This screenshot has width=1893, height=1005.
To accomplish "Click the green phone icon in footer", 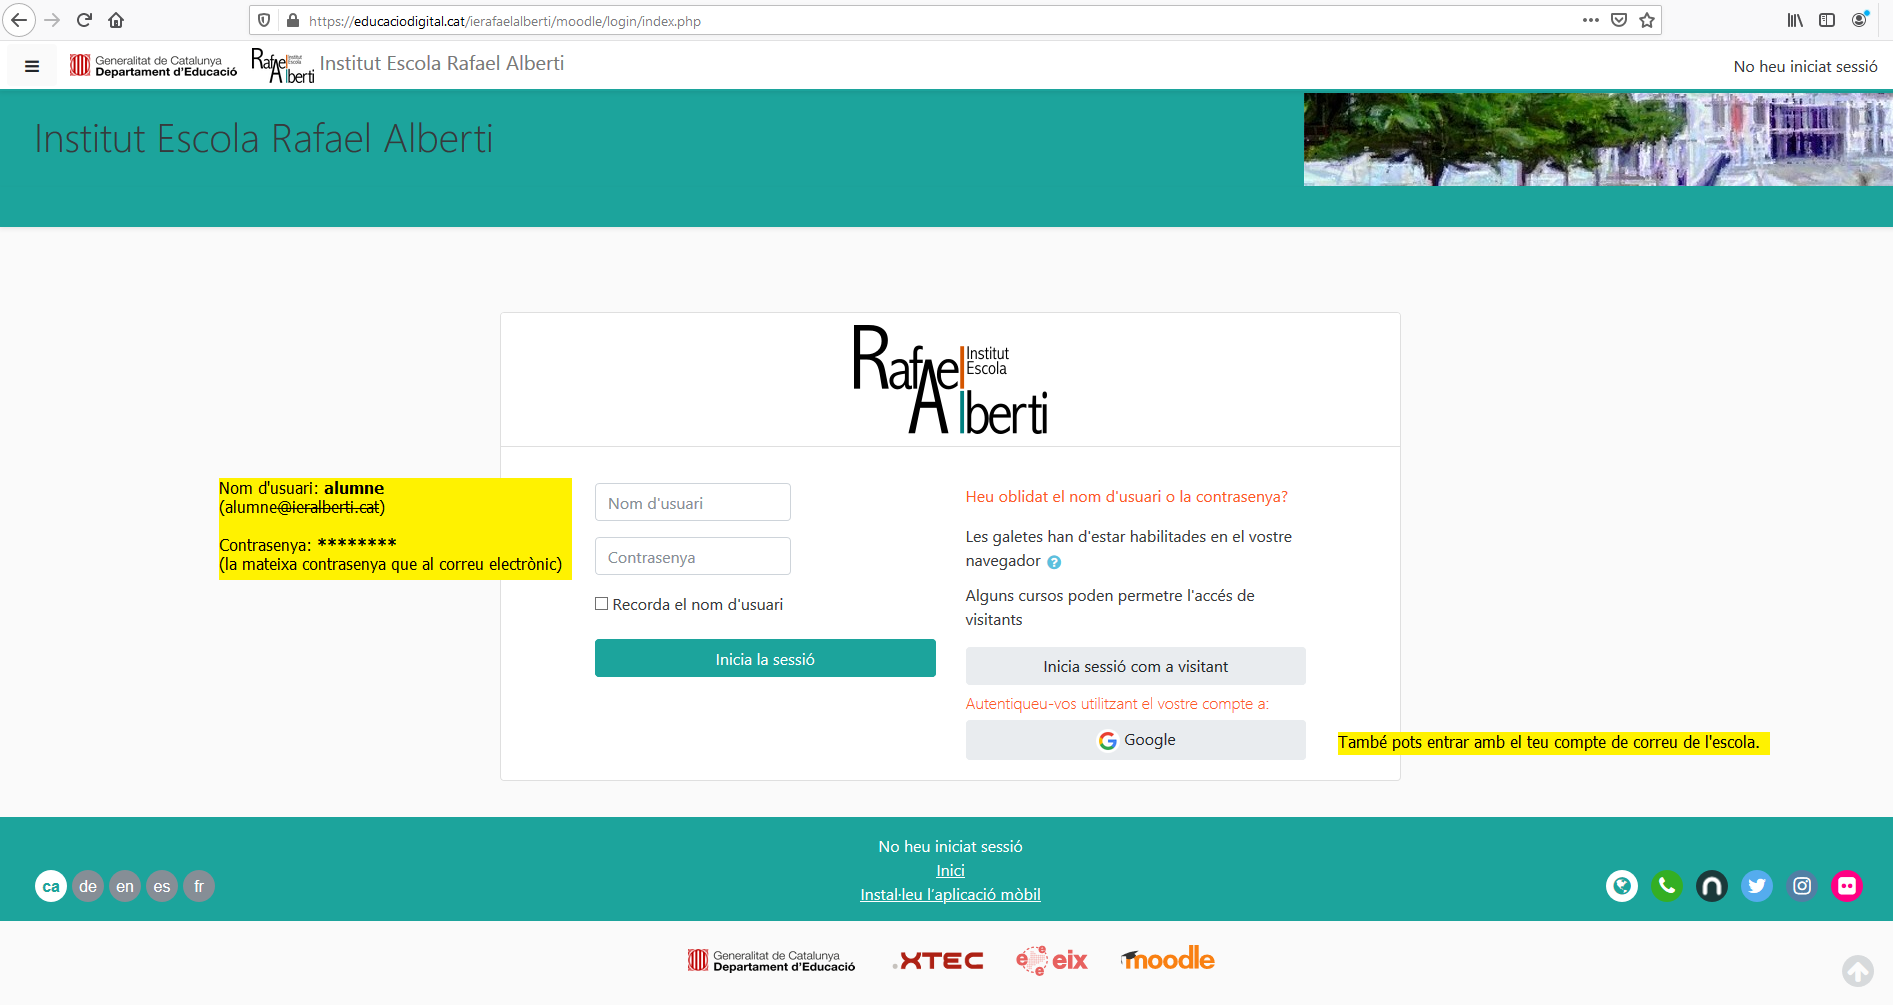I will pos(1666,886).
